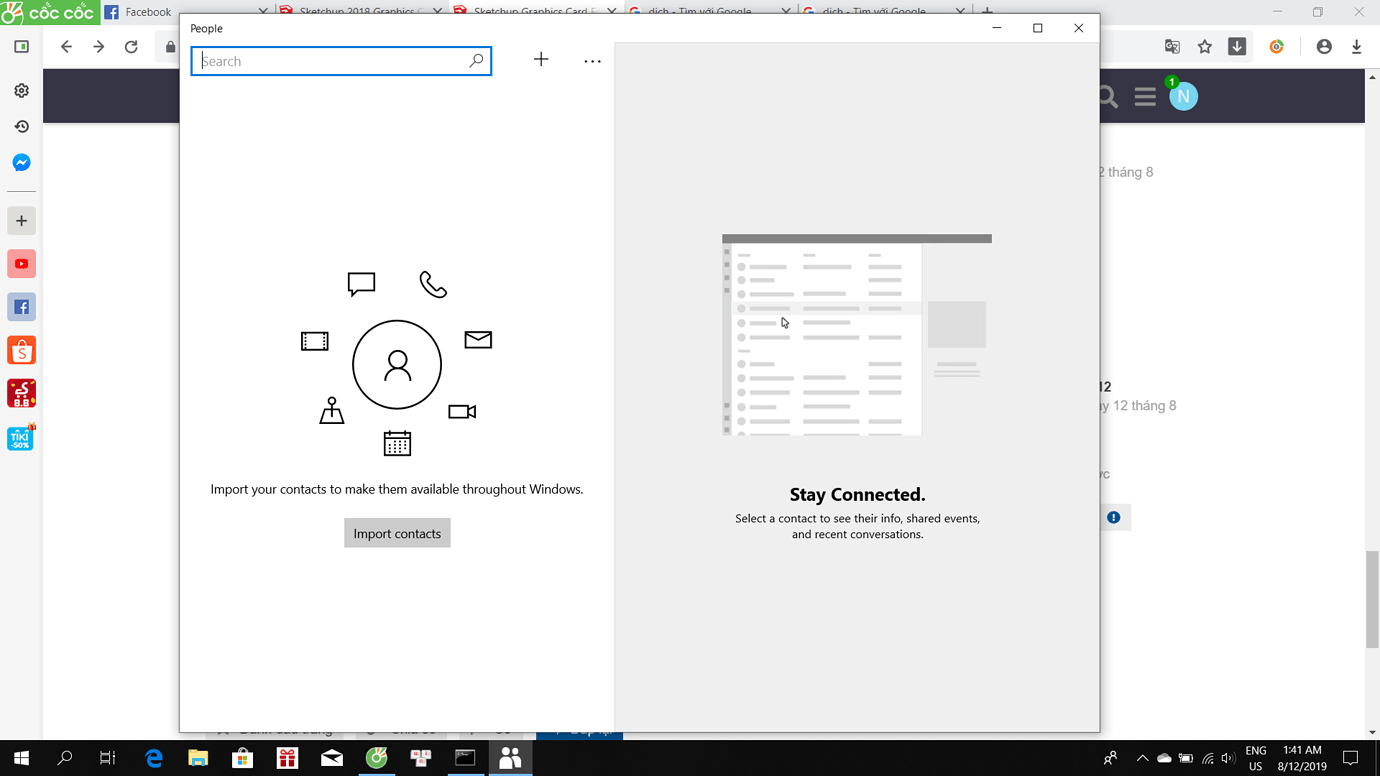Click the magnifier icon in People search box
The height and width of the screenshot is (776, 1380).
476,61
